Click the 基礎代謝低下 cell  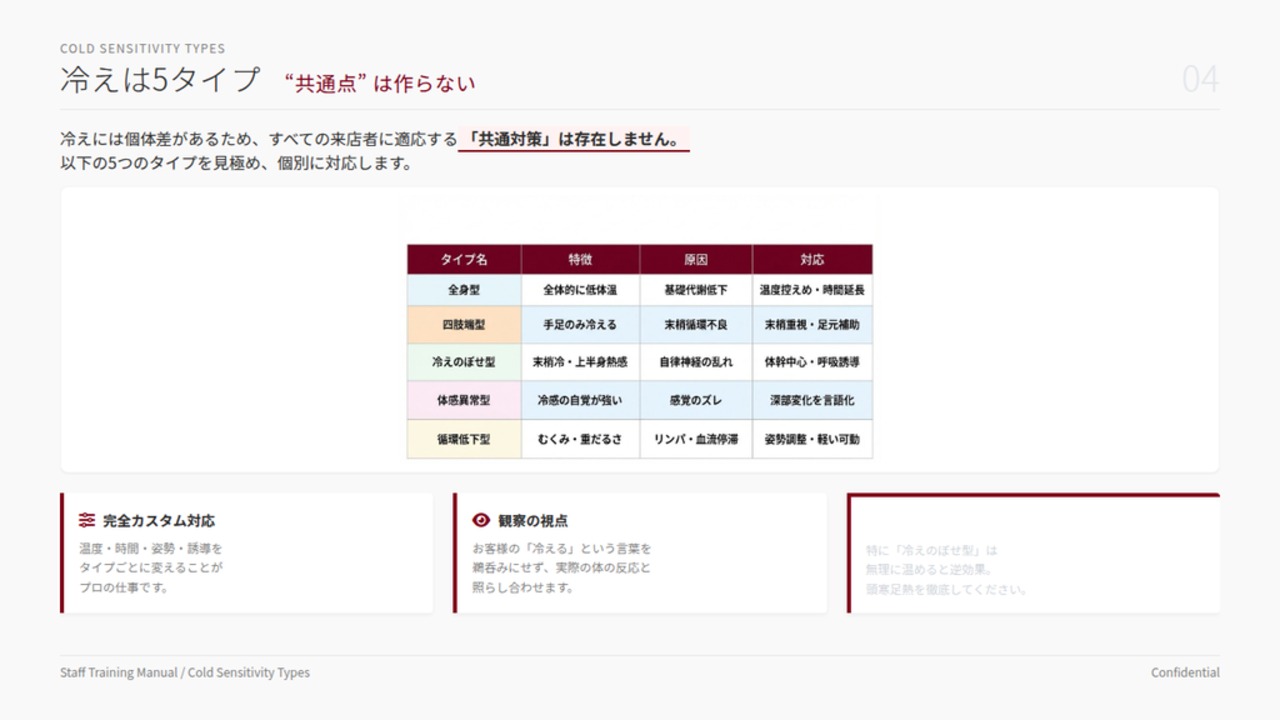(696, 290)
